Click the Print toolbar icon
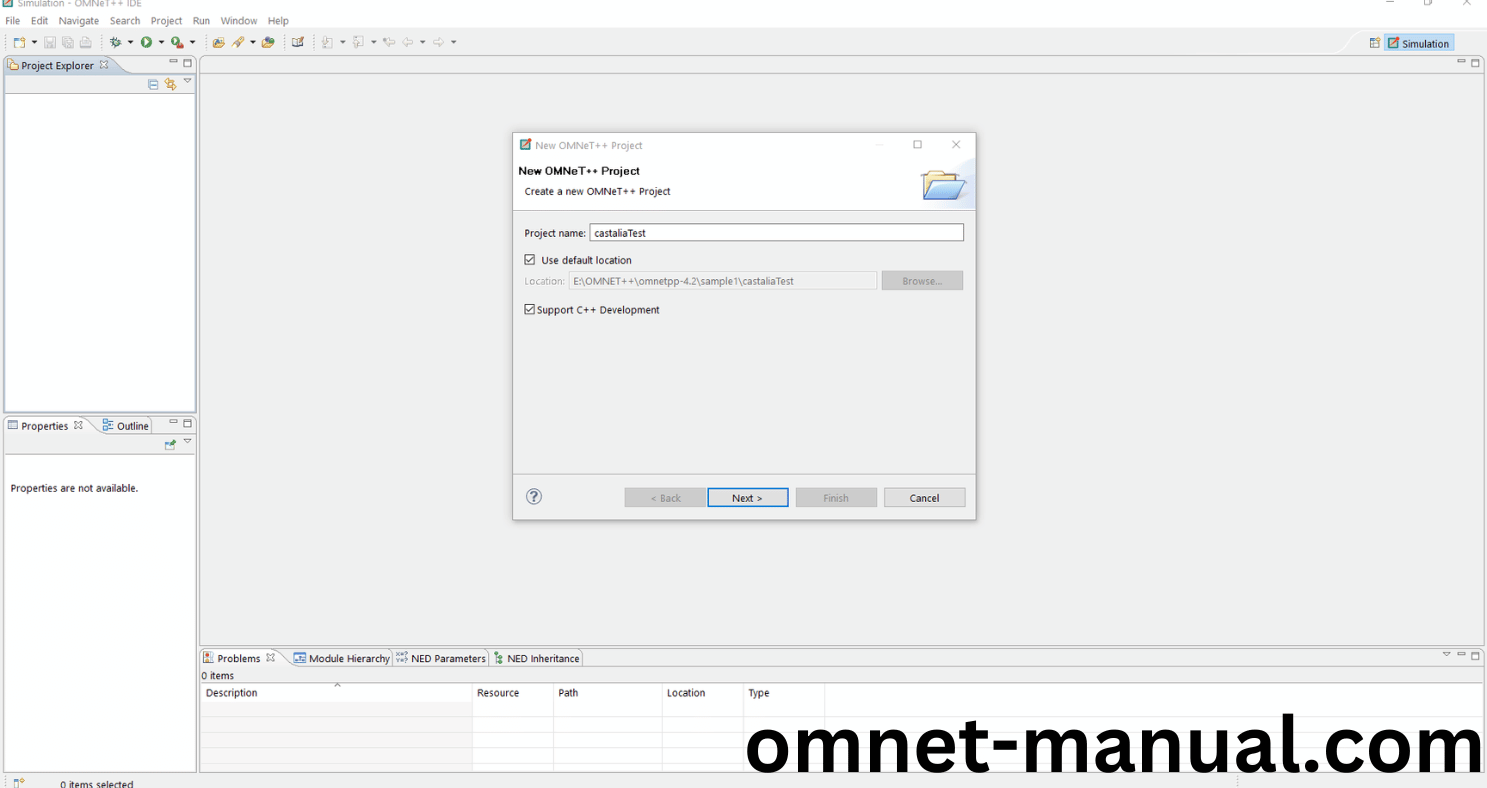This screenshot has height=788, width=1487. coord(86,42)
